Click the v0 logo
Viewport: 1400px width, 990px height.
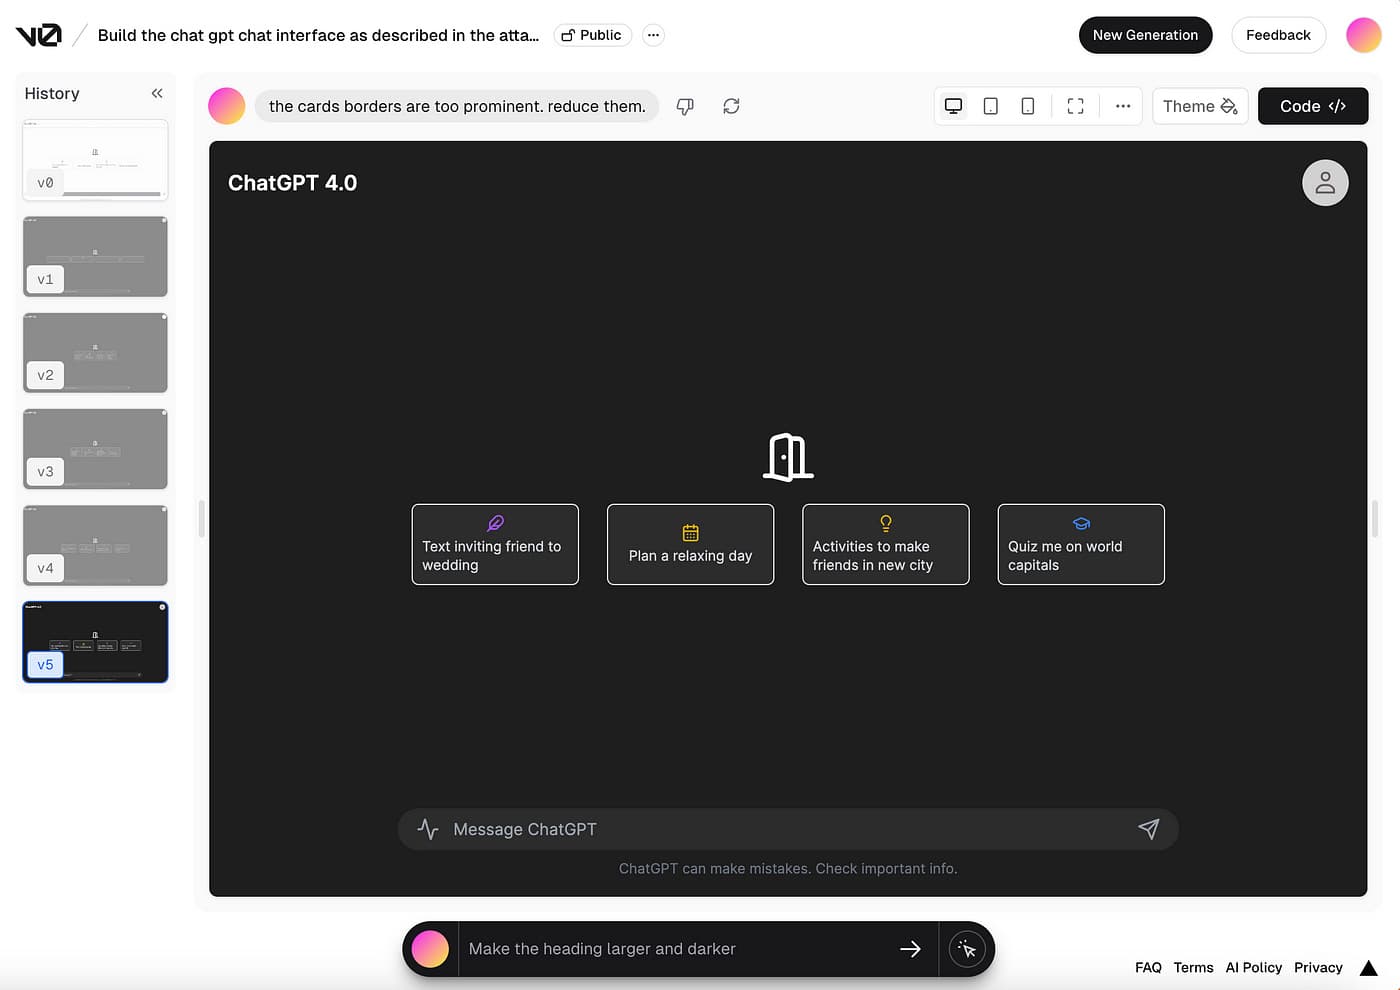point(39,35)
